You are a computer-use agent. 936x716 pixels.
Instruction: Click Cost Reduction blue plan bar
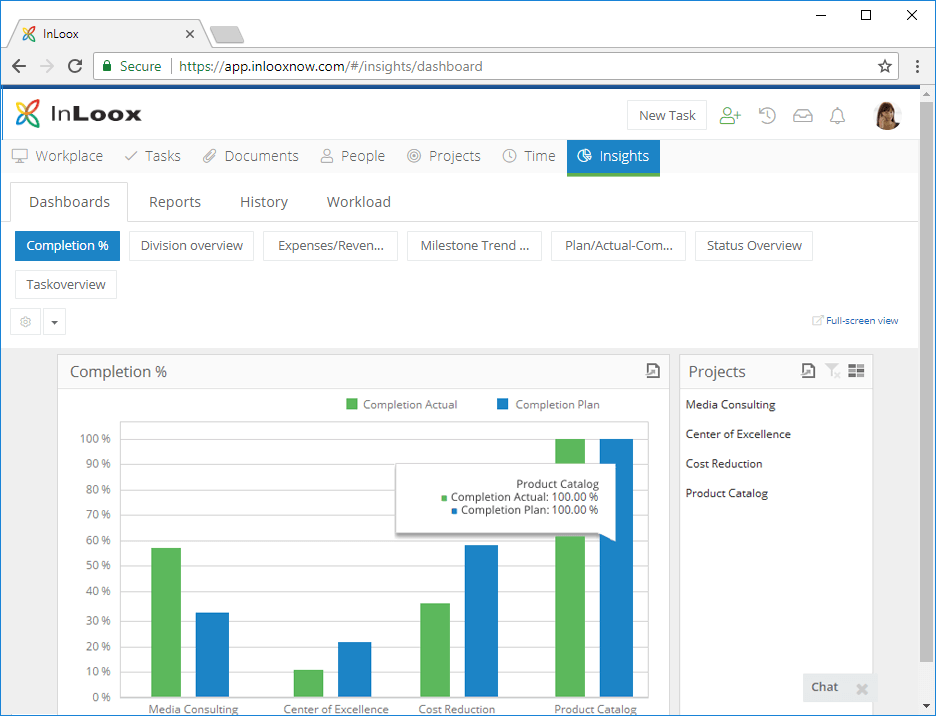click(481, 621)
